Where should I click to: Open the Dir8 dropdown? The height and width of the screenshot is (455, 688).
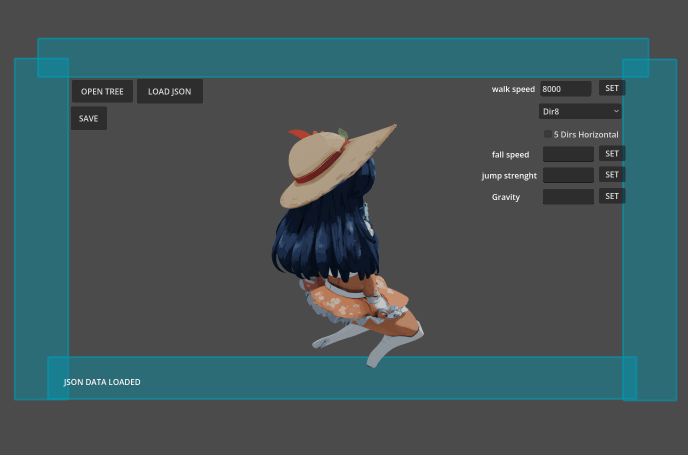click(x=580, y=111)
